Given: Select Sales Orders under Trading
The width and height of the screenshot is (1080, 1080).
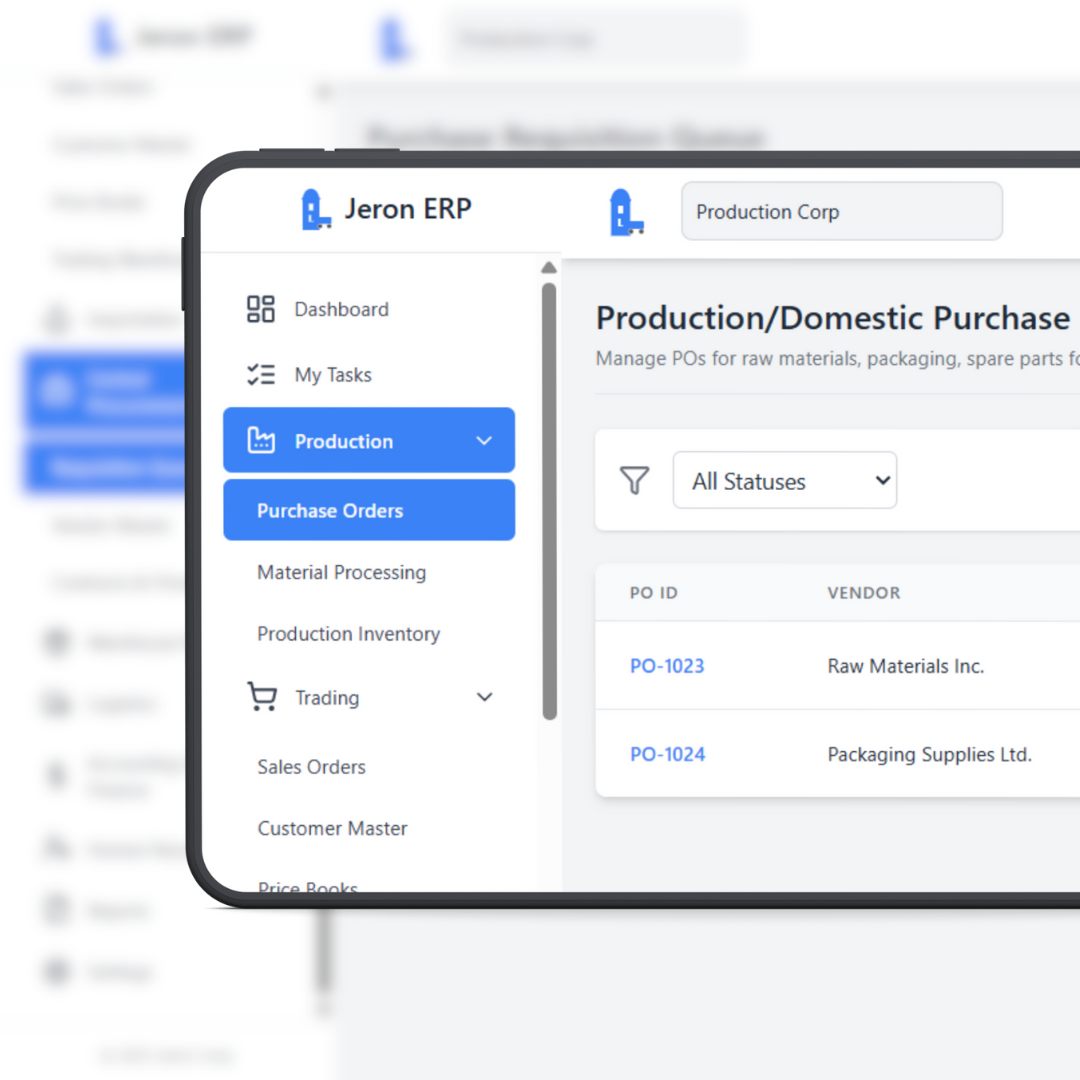Looking at the screenshot, I should point(311,767).
